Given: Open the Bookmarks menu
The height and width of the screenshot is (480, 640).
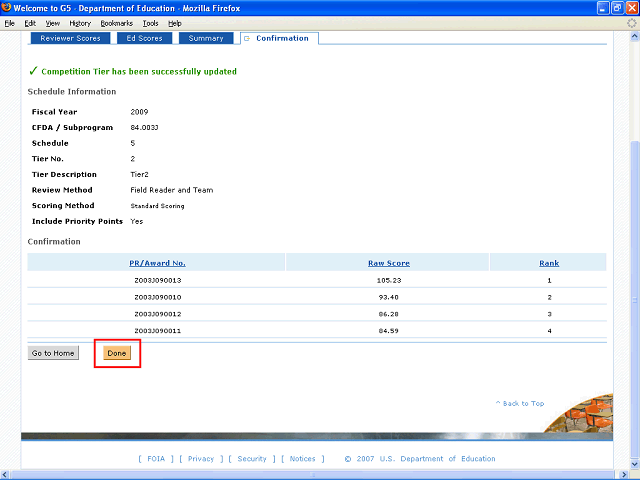Looking at the screenshot, I should point(117,23).
